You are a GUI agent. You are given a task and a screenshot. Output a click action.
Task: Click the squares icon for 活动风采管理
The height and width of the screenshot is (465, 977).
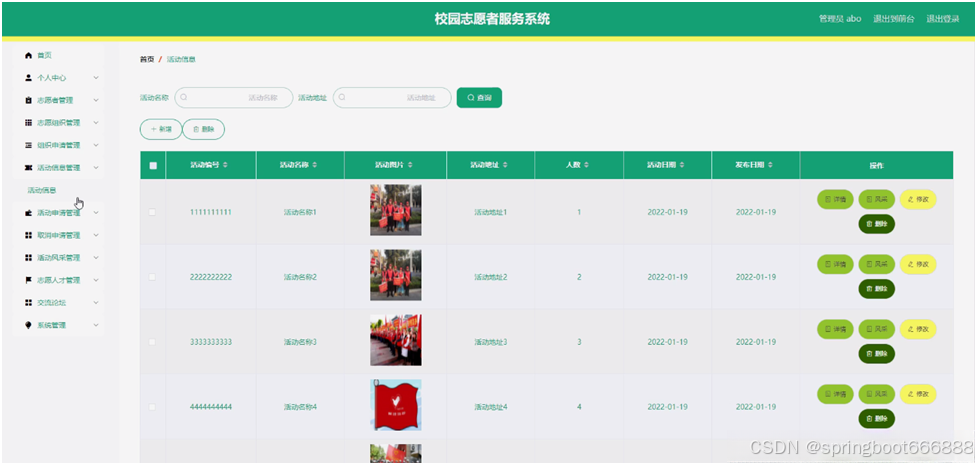coord(28,257)
